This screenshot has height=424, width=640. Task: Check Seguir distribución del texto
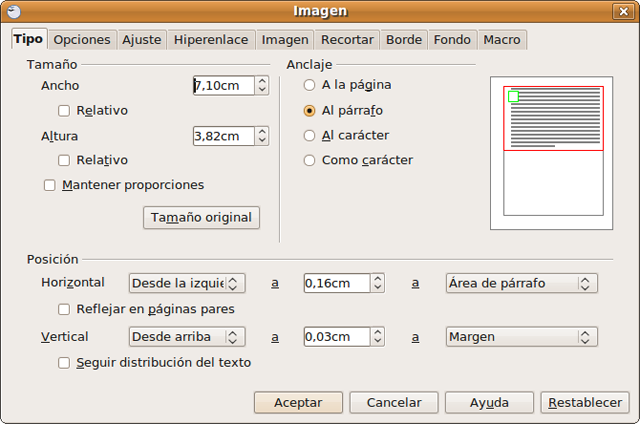[65, 363]
